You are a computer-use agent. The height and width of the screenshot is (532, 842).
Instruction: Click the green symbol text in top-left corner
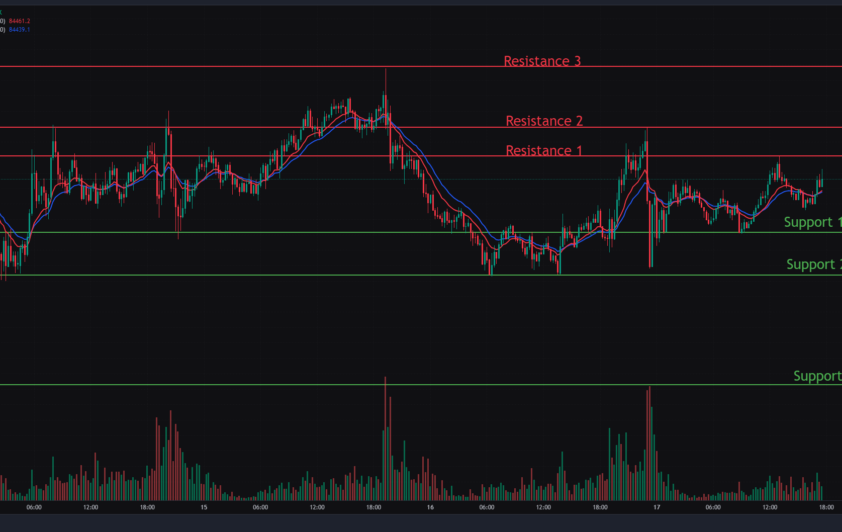click(x=3, y=11)
